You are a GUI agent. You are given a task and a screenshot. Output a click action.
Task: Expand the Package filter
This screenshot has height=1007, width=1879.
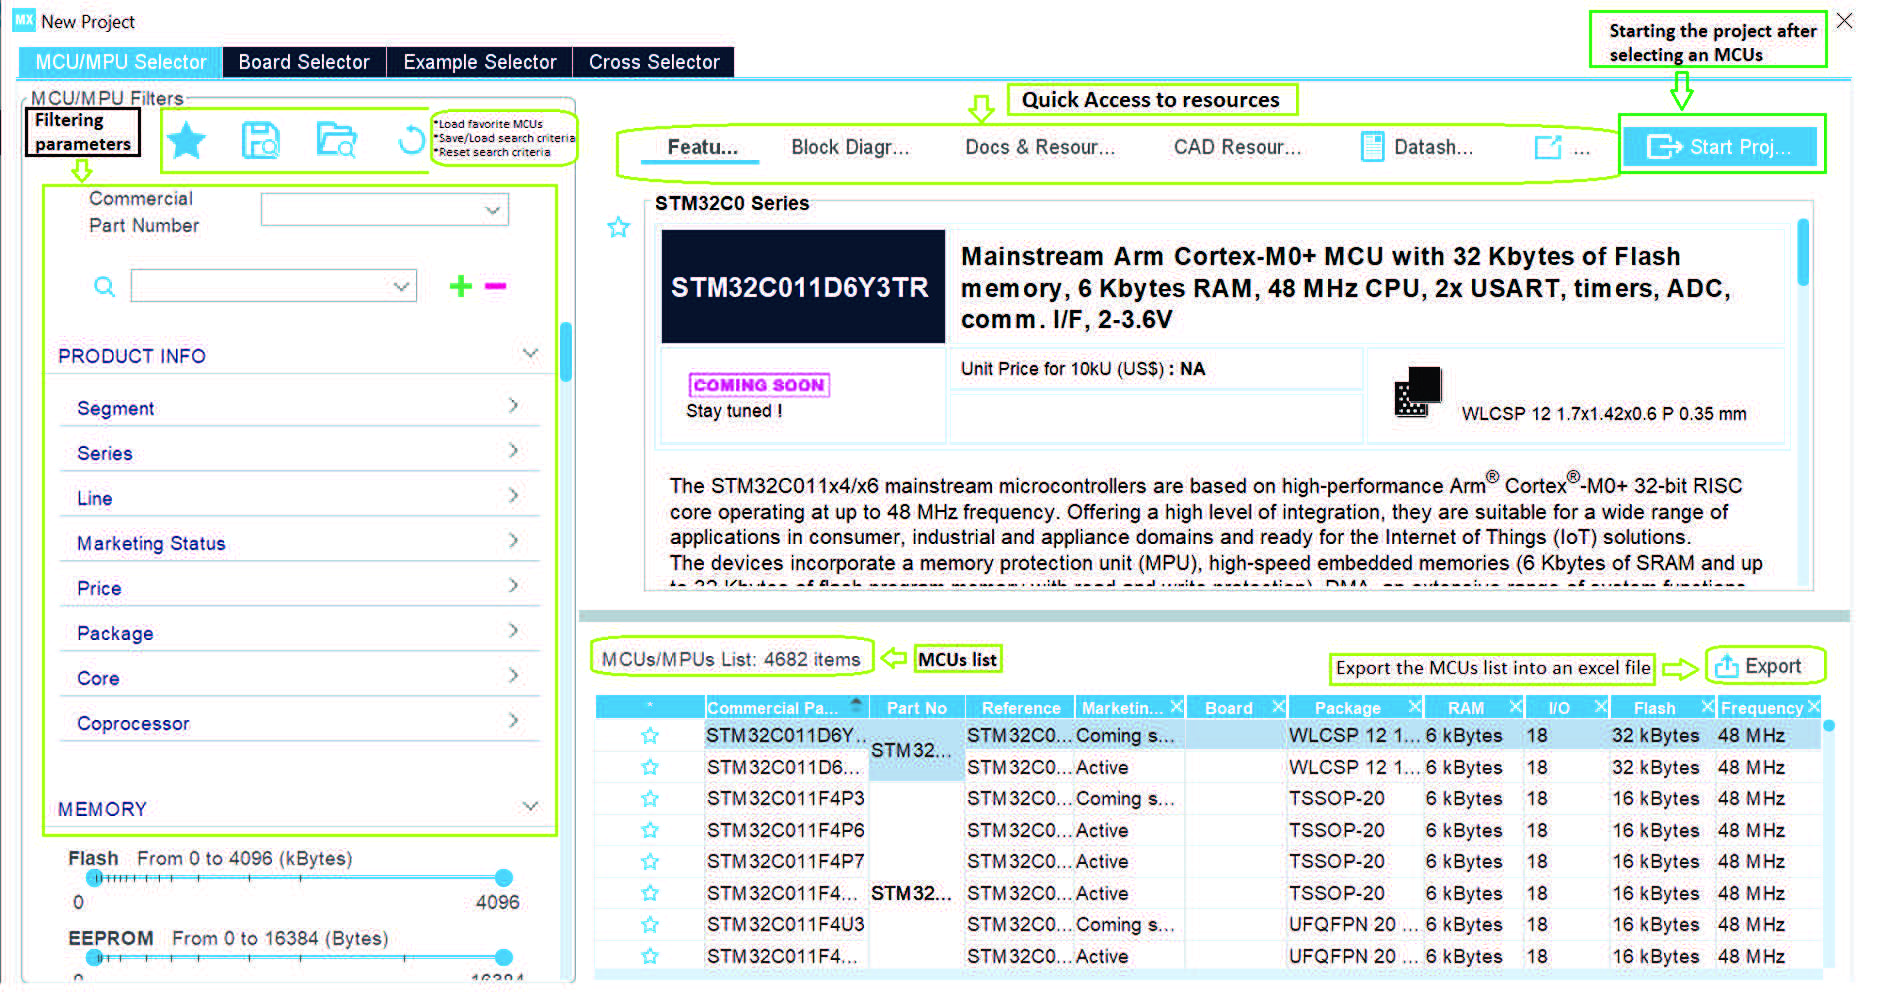coord(513,630)
